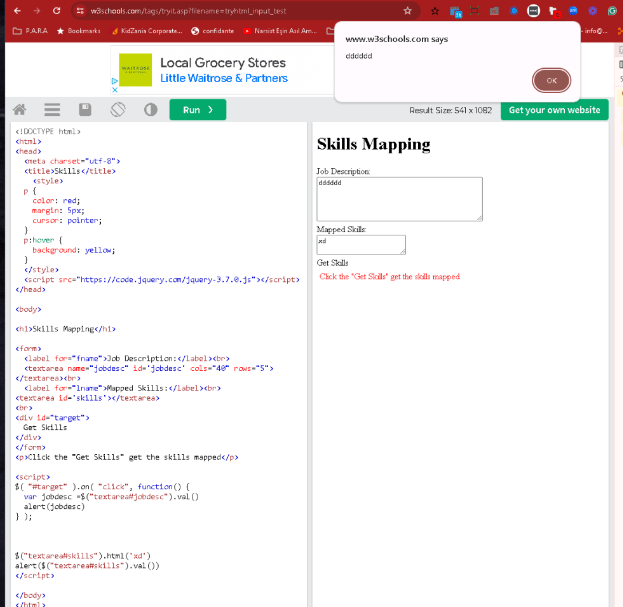Viewport: 623px width, 607px height.
Task: Open the white circled dark extension icon
Action: (533, 11)
